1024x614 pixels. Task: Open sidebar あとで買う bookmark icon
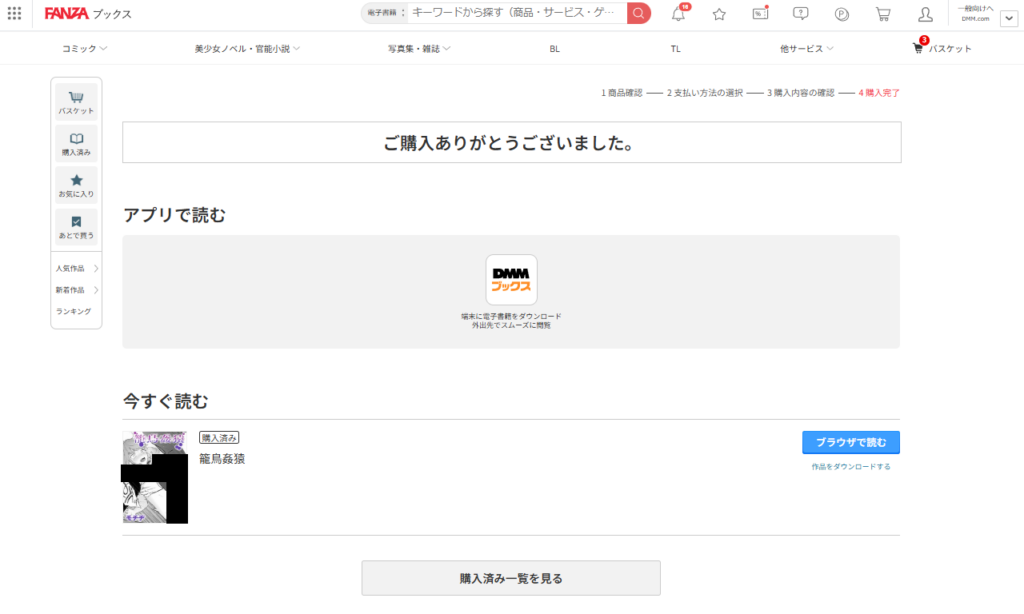pos(76,227)
